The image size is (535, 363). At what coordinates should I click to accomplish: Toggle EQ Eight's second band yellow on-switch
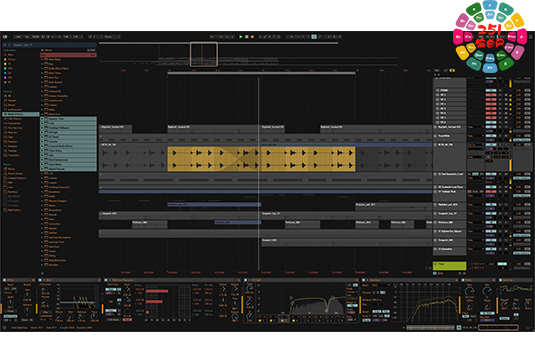[271, 320]
